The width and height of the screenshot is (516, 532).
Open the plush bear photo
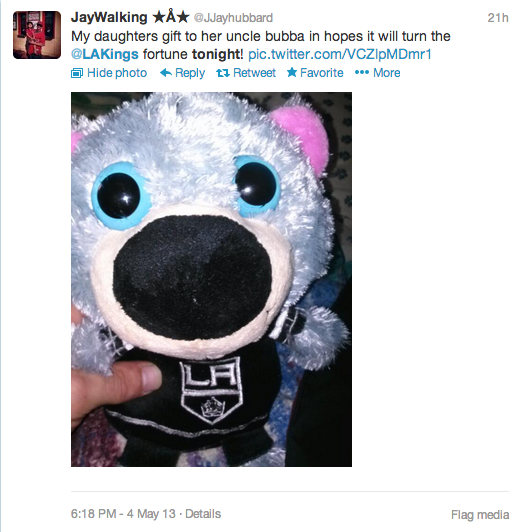pyautogui.click(x=211, y=279)
